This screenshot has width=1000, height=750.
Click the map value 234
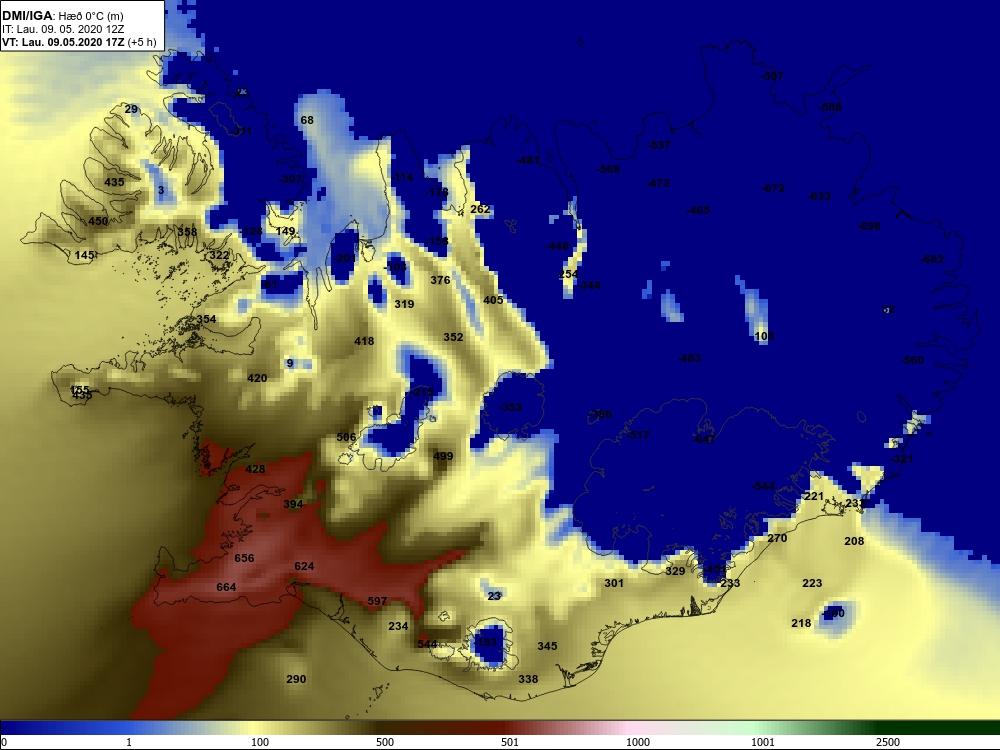point(398,626)
